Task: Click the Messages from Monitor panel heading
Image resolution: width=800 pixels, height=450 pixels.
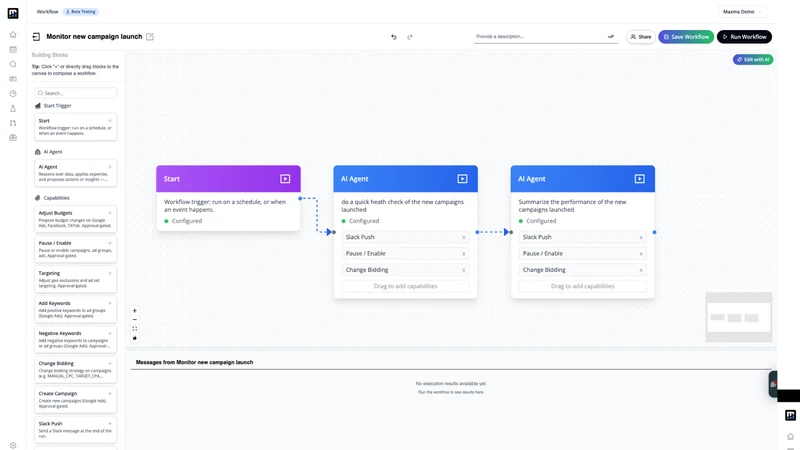Action: 194,362
